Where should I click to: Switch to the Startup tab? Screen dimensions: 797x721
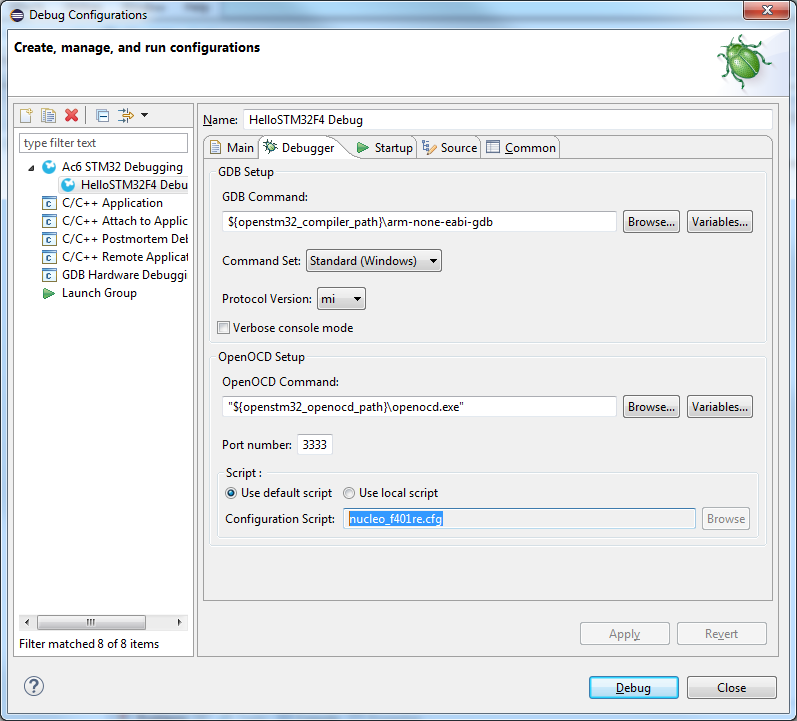384,148
